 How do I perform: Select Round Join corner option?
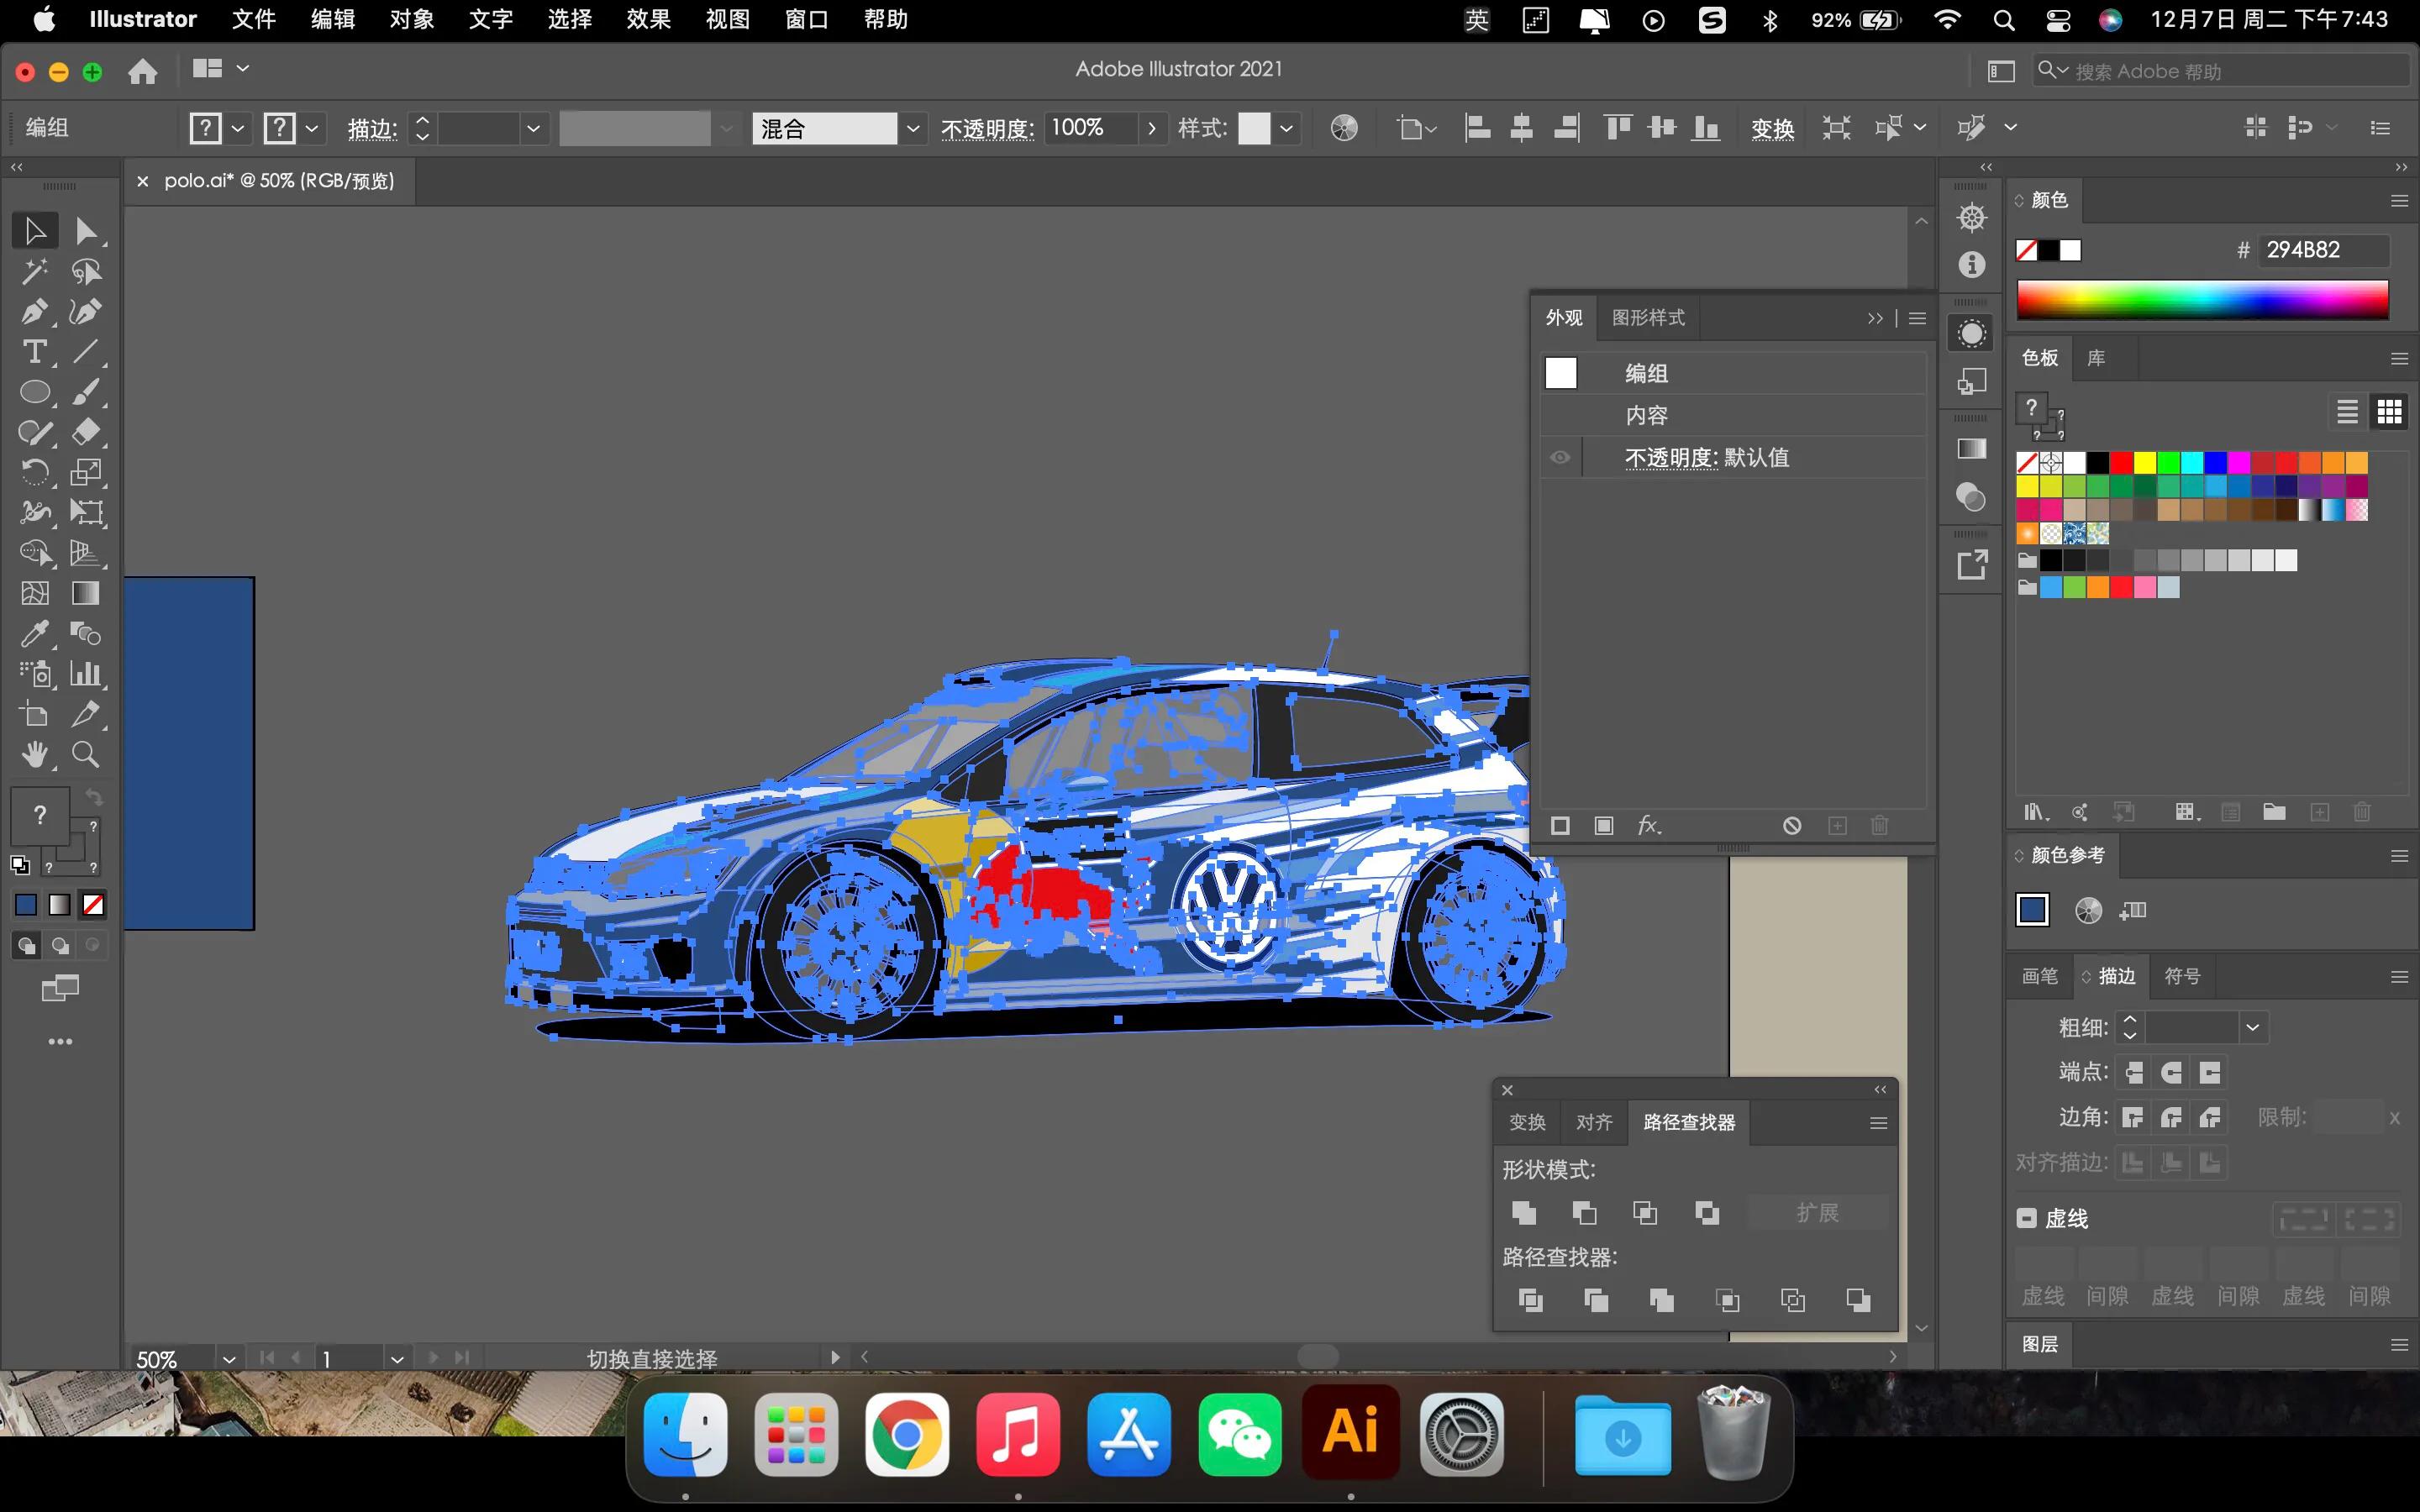(x=2171, y=1117)
